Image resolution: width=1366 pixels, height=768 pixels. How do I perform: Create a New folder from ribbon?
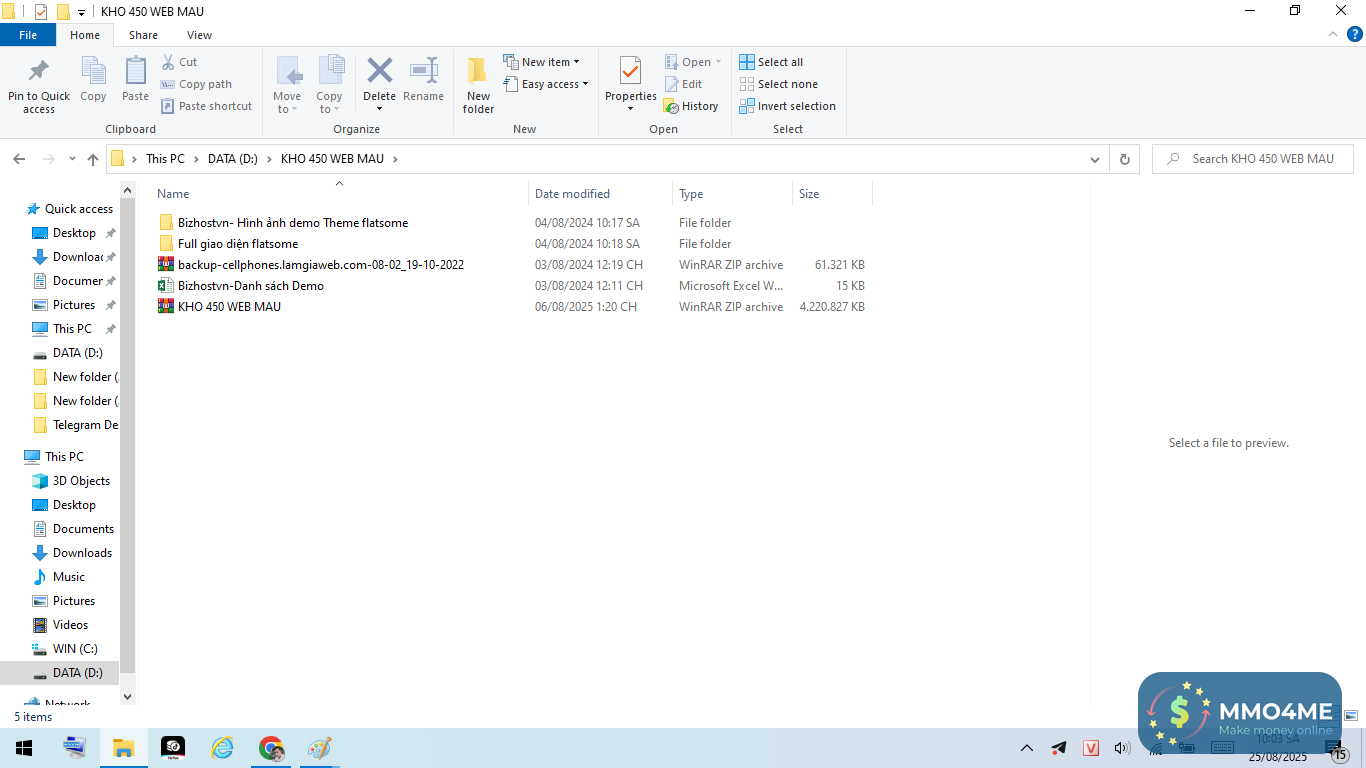[478, 85]
